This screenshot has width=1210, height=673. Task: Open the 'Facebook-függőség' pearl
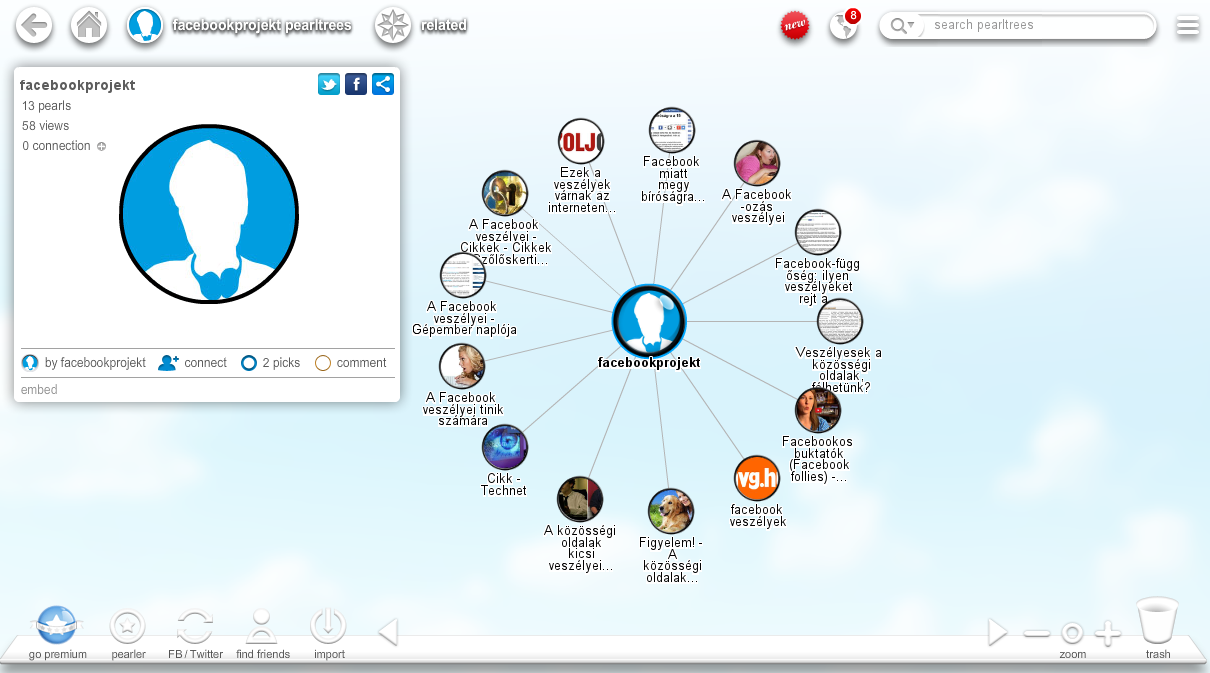click(x=818, y=233)
